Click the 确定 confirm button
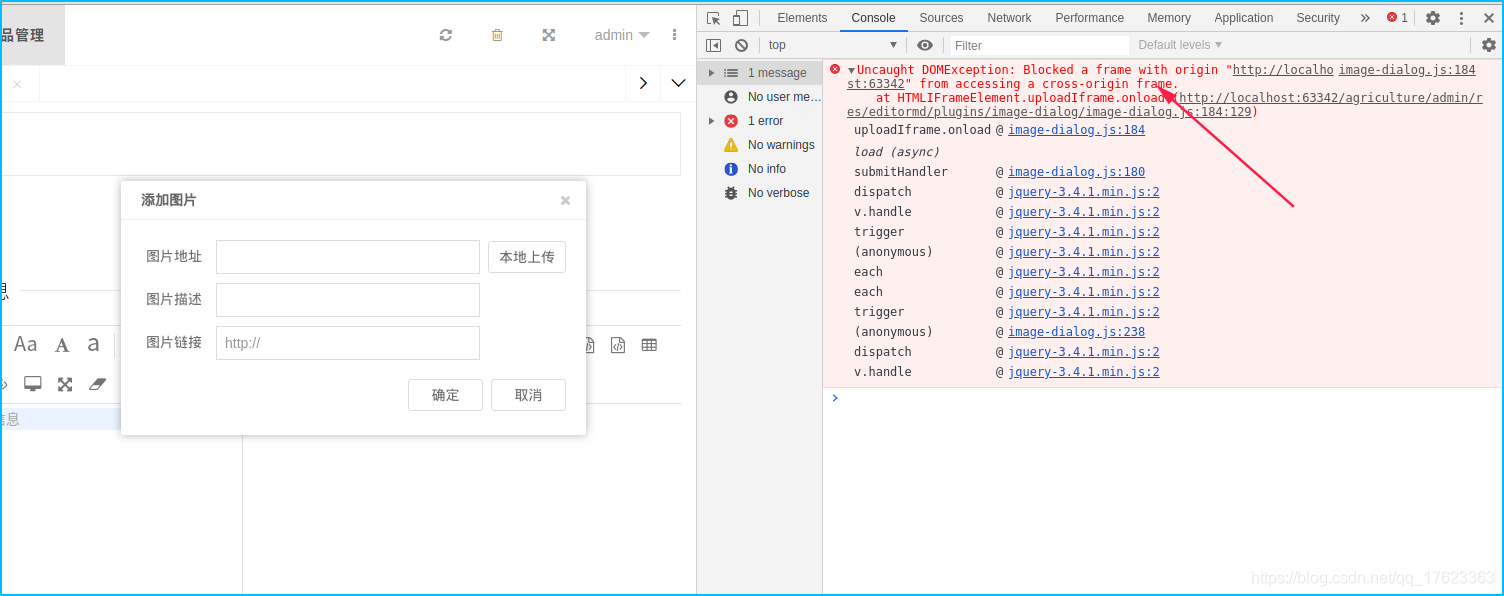1504x596 pixels. pyautogui.click(x=445, y=395)
